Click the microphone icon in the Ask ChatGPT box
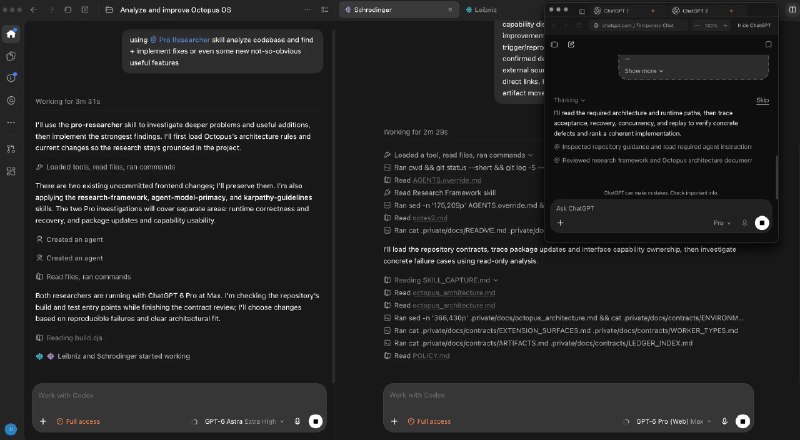Screen dimensions: 800x440 pyautogui.click(x=744, y=223)
